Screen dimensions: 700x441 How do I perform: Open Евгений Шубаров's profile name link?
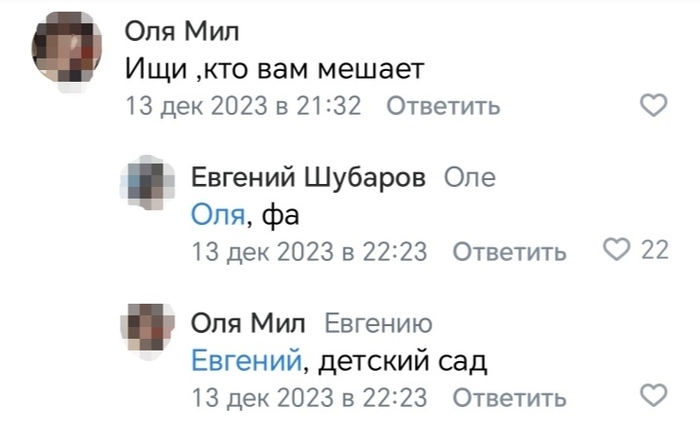309,178
